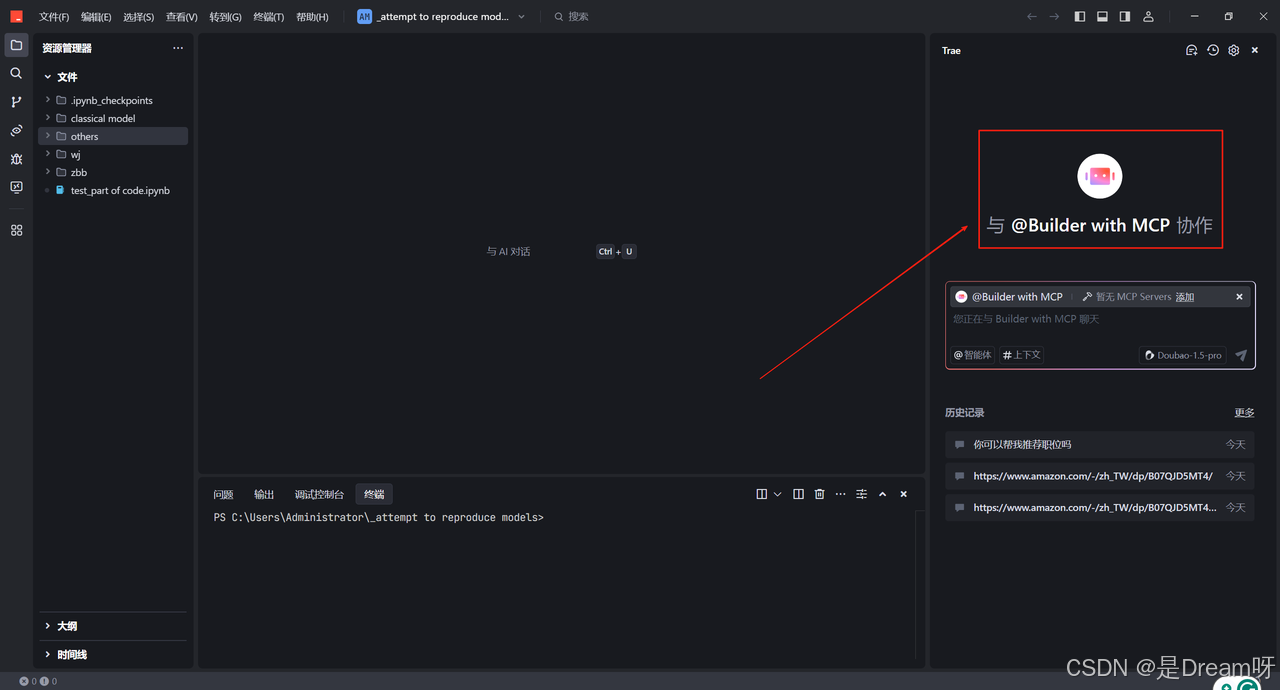Open the Doubao-1.5-pro model selector

(x=1183, y=355)
